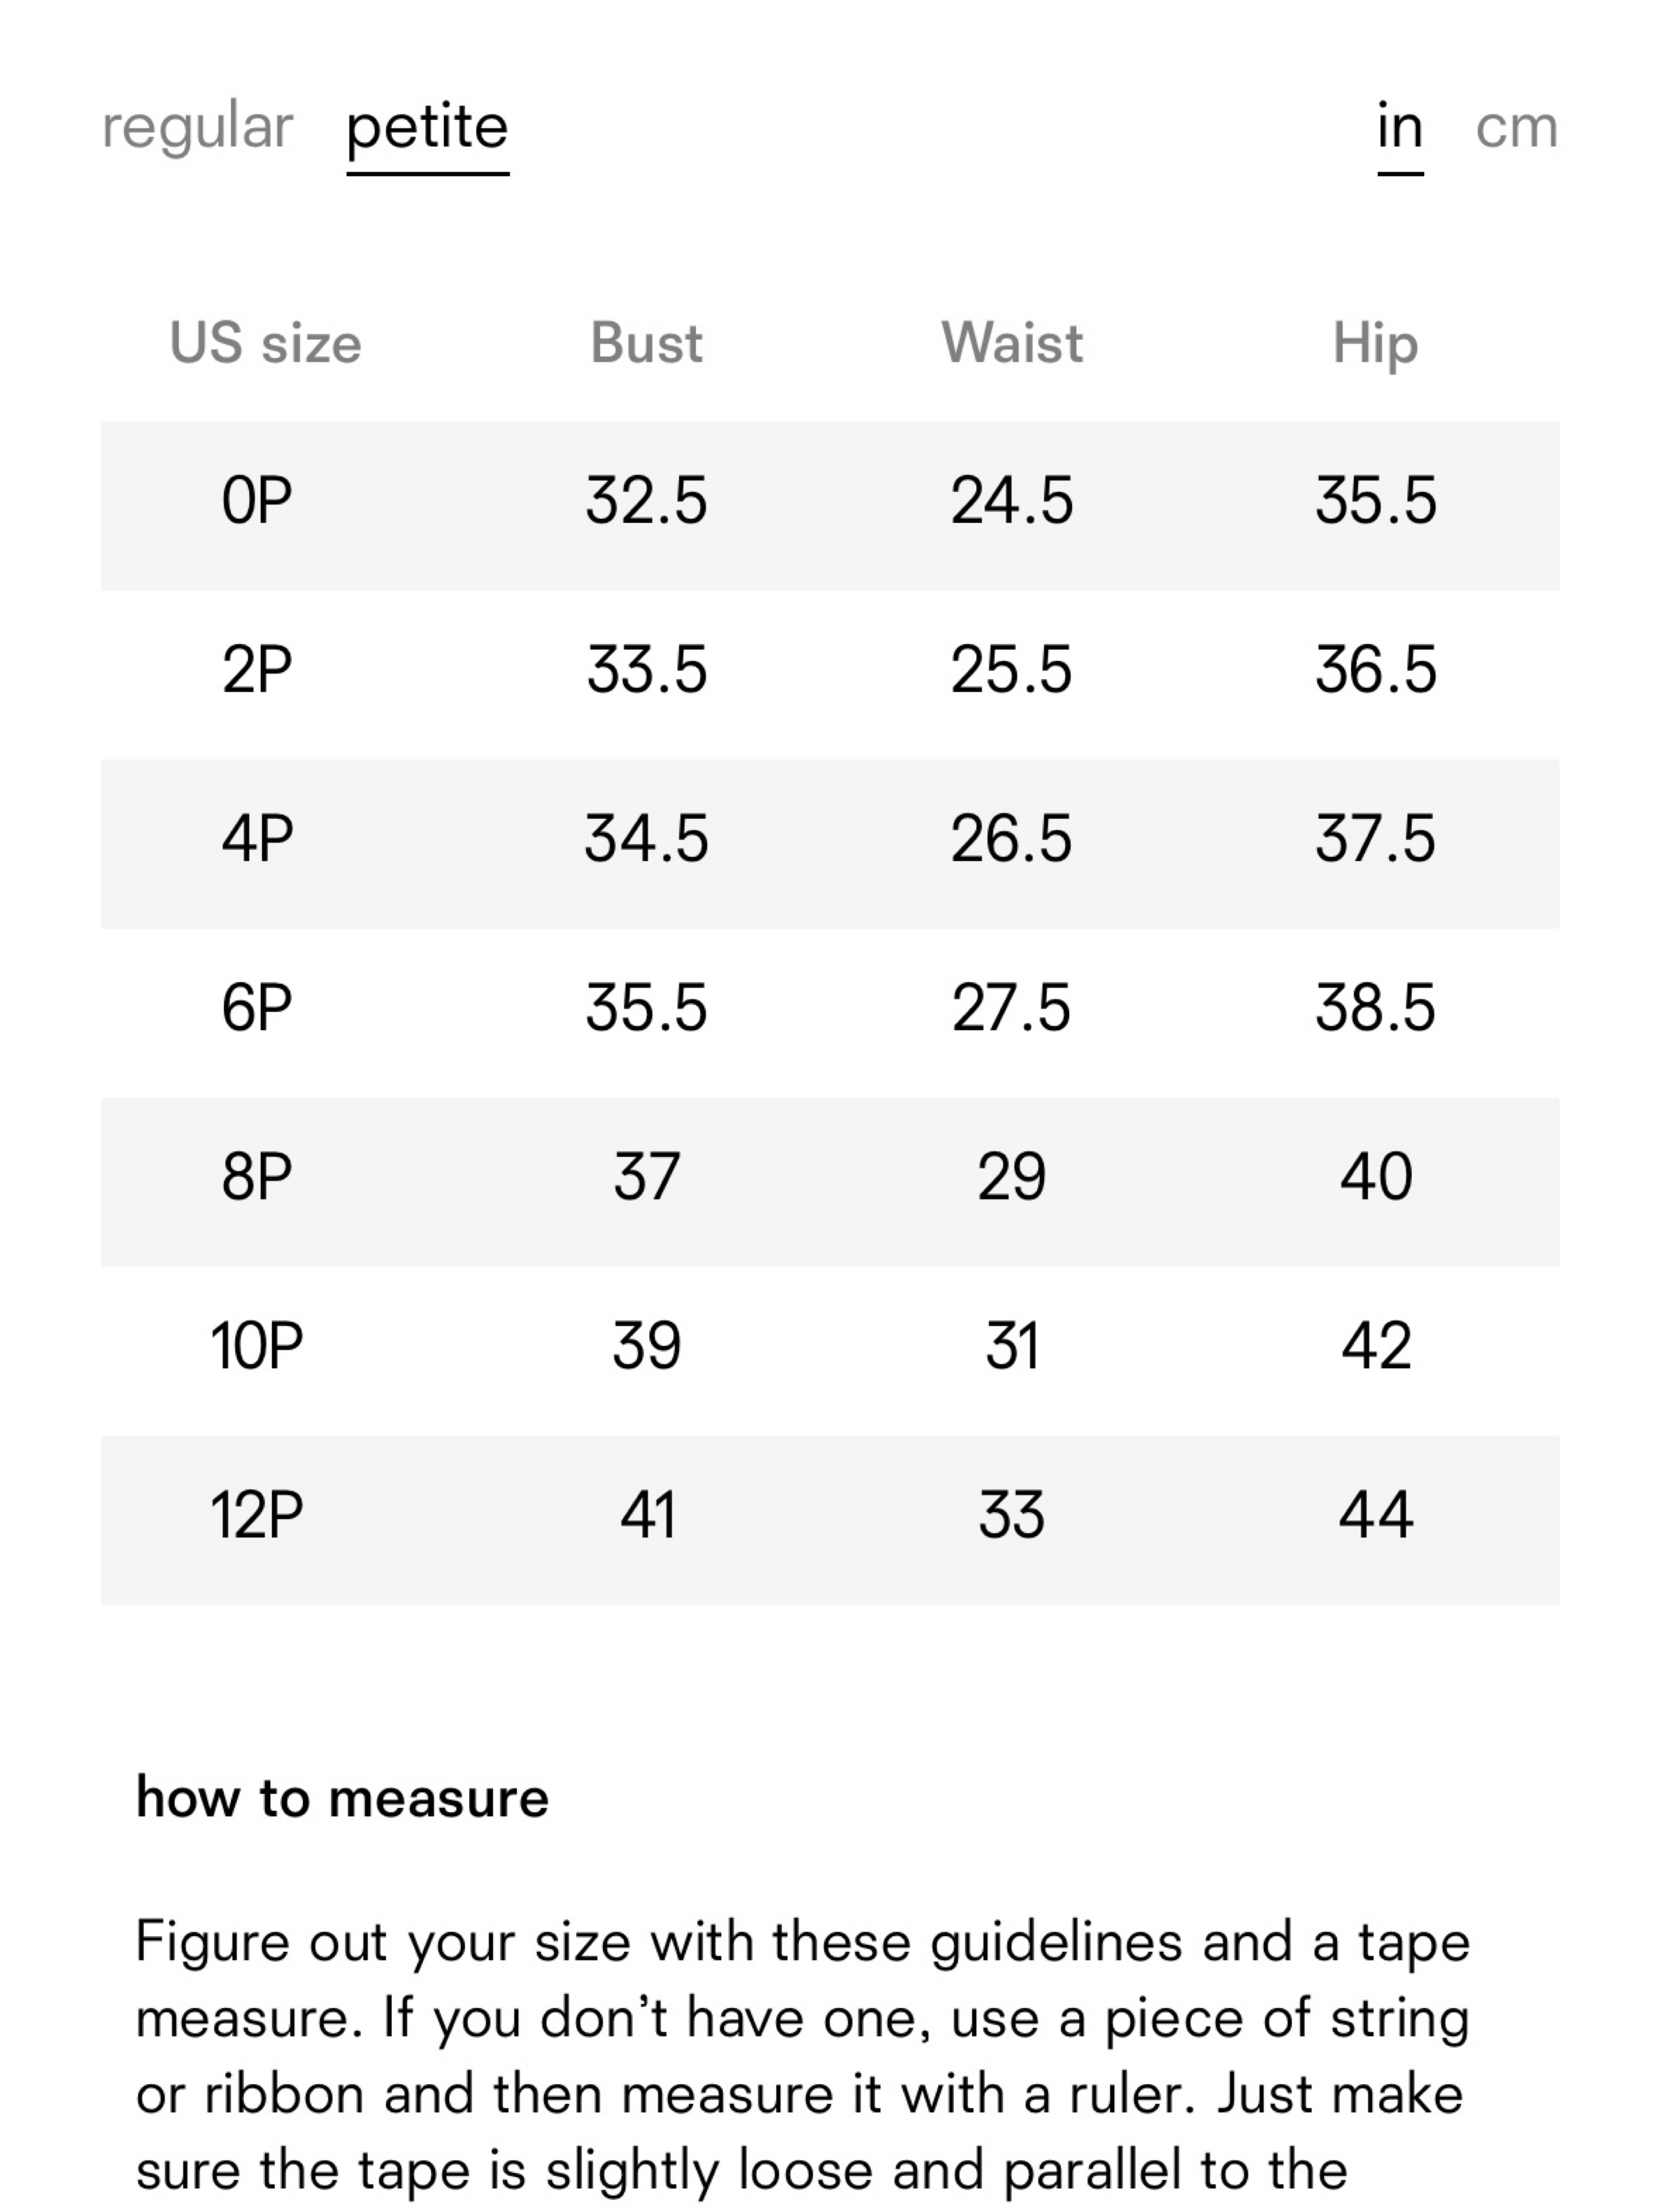The height and width of the screenshot is (2212, 1661).
Task: Select the petite size tab
Action: click(x=428, y=131)
